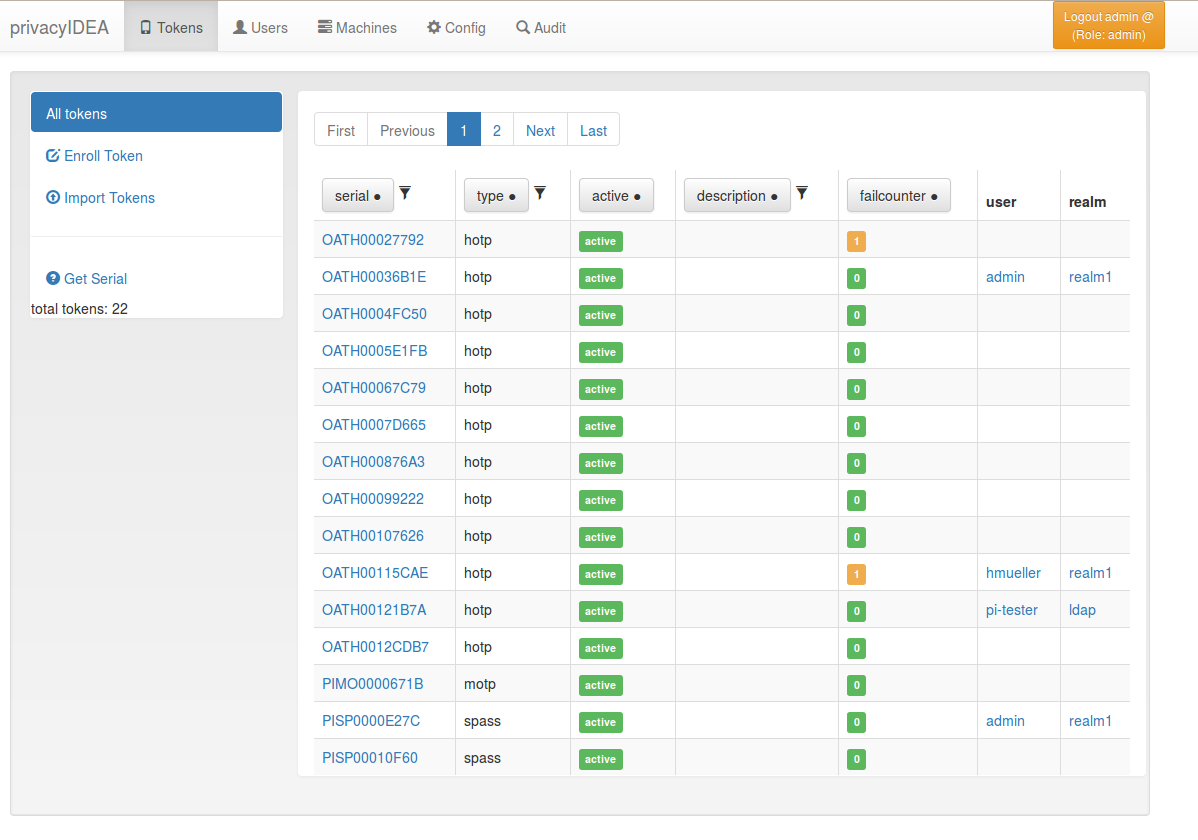Click the Get Serial question mark icon
The width and height of the screenshot is (1198, 840).
click(x=53, y=279)
